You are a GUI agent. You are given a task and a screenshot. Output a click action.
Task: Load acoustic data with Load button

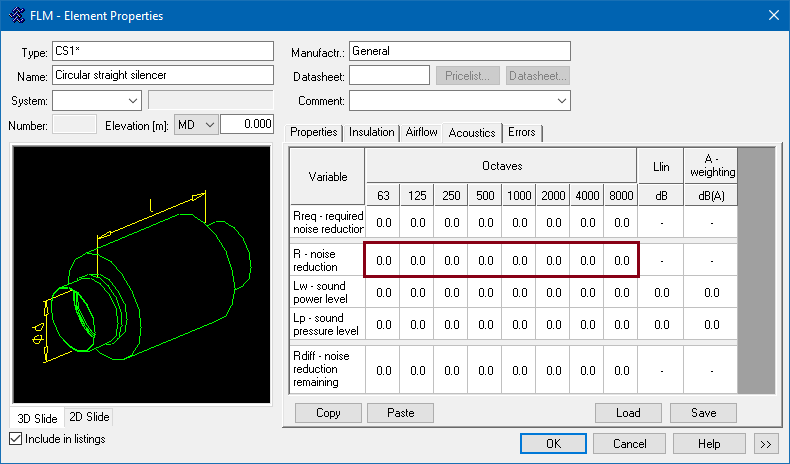pyautogui.click(x=628, y=413)
